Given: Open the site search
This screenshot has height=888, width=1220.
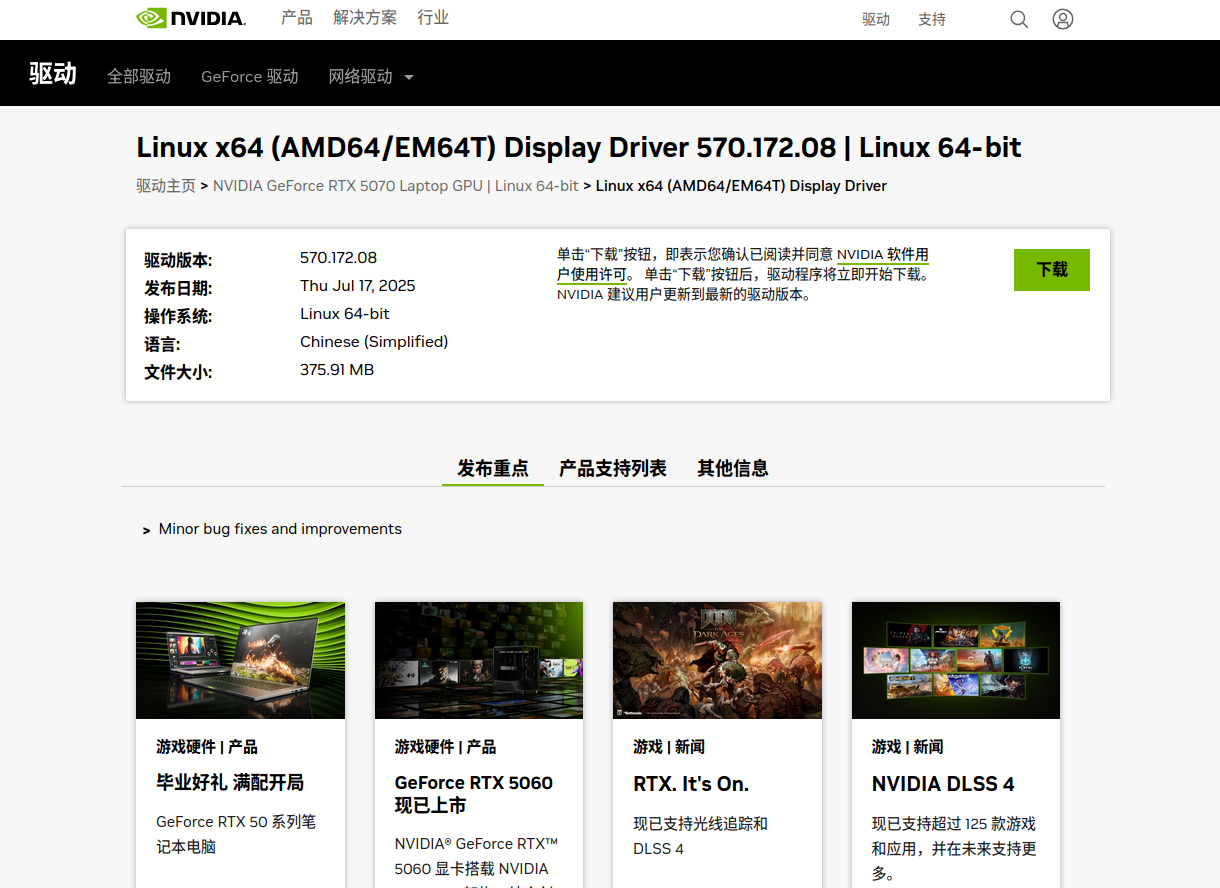Looking at the screenshot, I should (1018, 19).
